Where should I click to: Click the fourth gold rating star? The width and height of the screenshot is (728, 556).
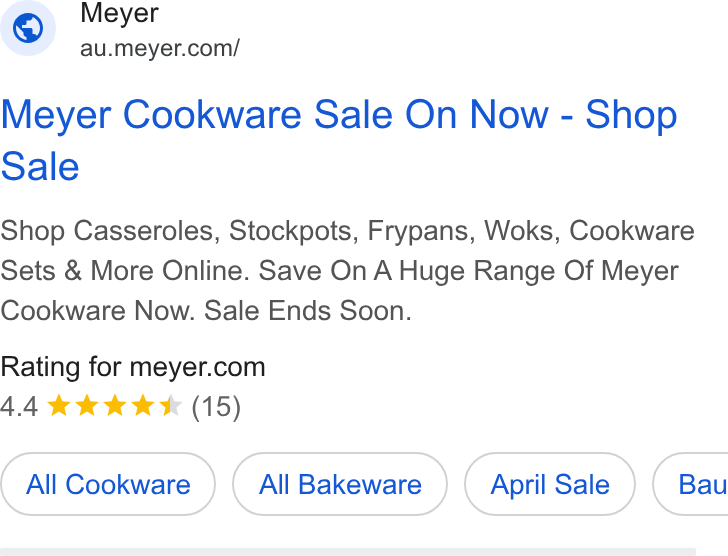pyautogui.click(x=143, y=405)
